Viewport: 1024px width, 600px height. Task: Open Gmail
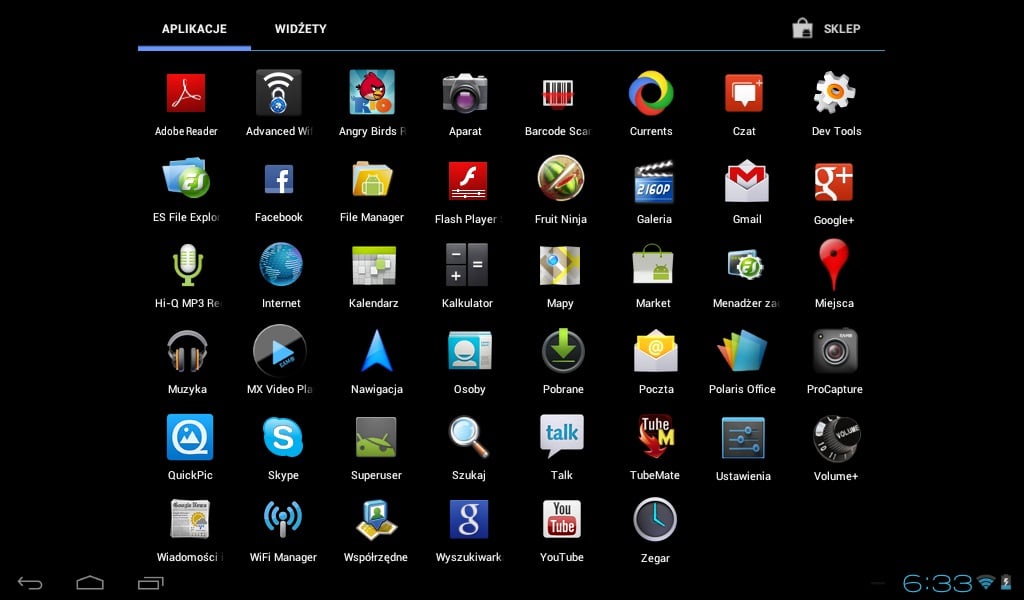pos(747,181)
